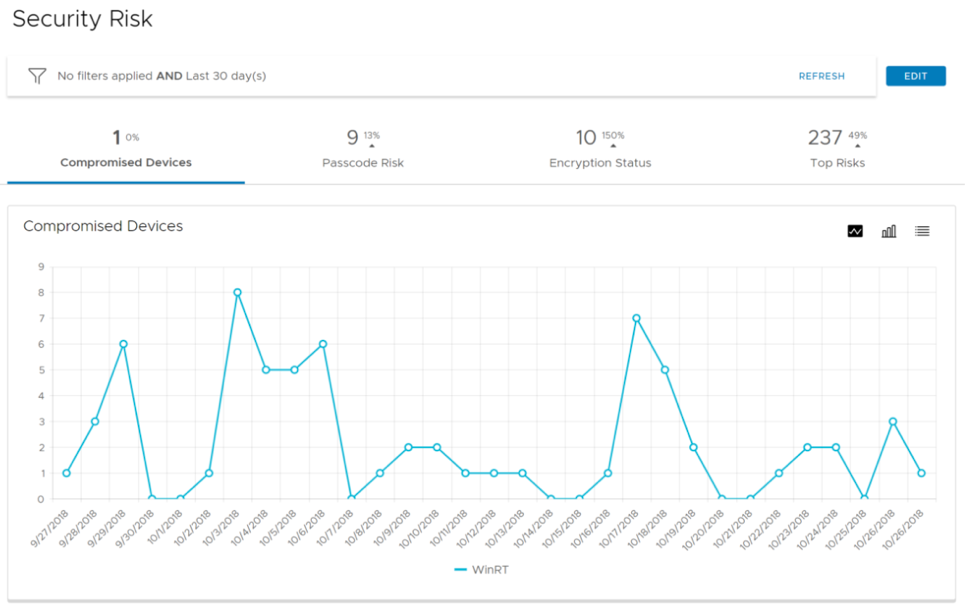Switch to line chart view
Image resolution: width=974 pixels, height=610 pixels.
point(855,231)
